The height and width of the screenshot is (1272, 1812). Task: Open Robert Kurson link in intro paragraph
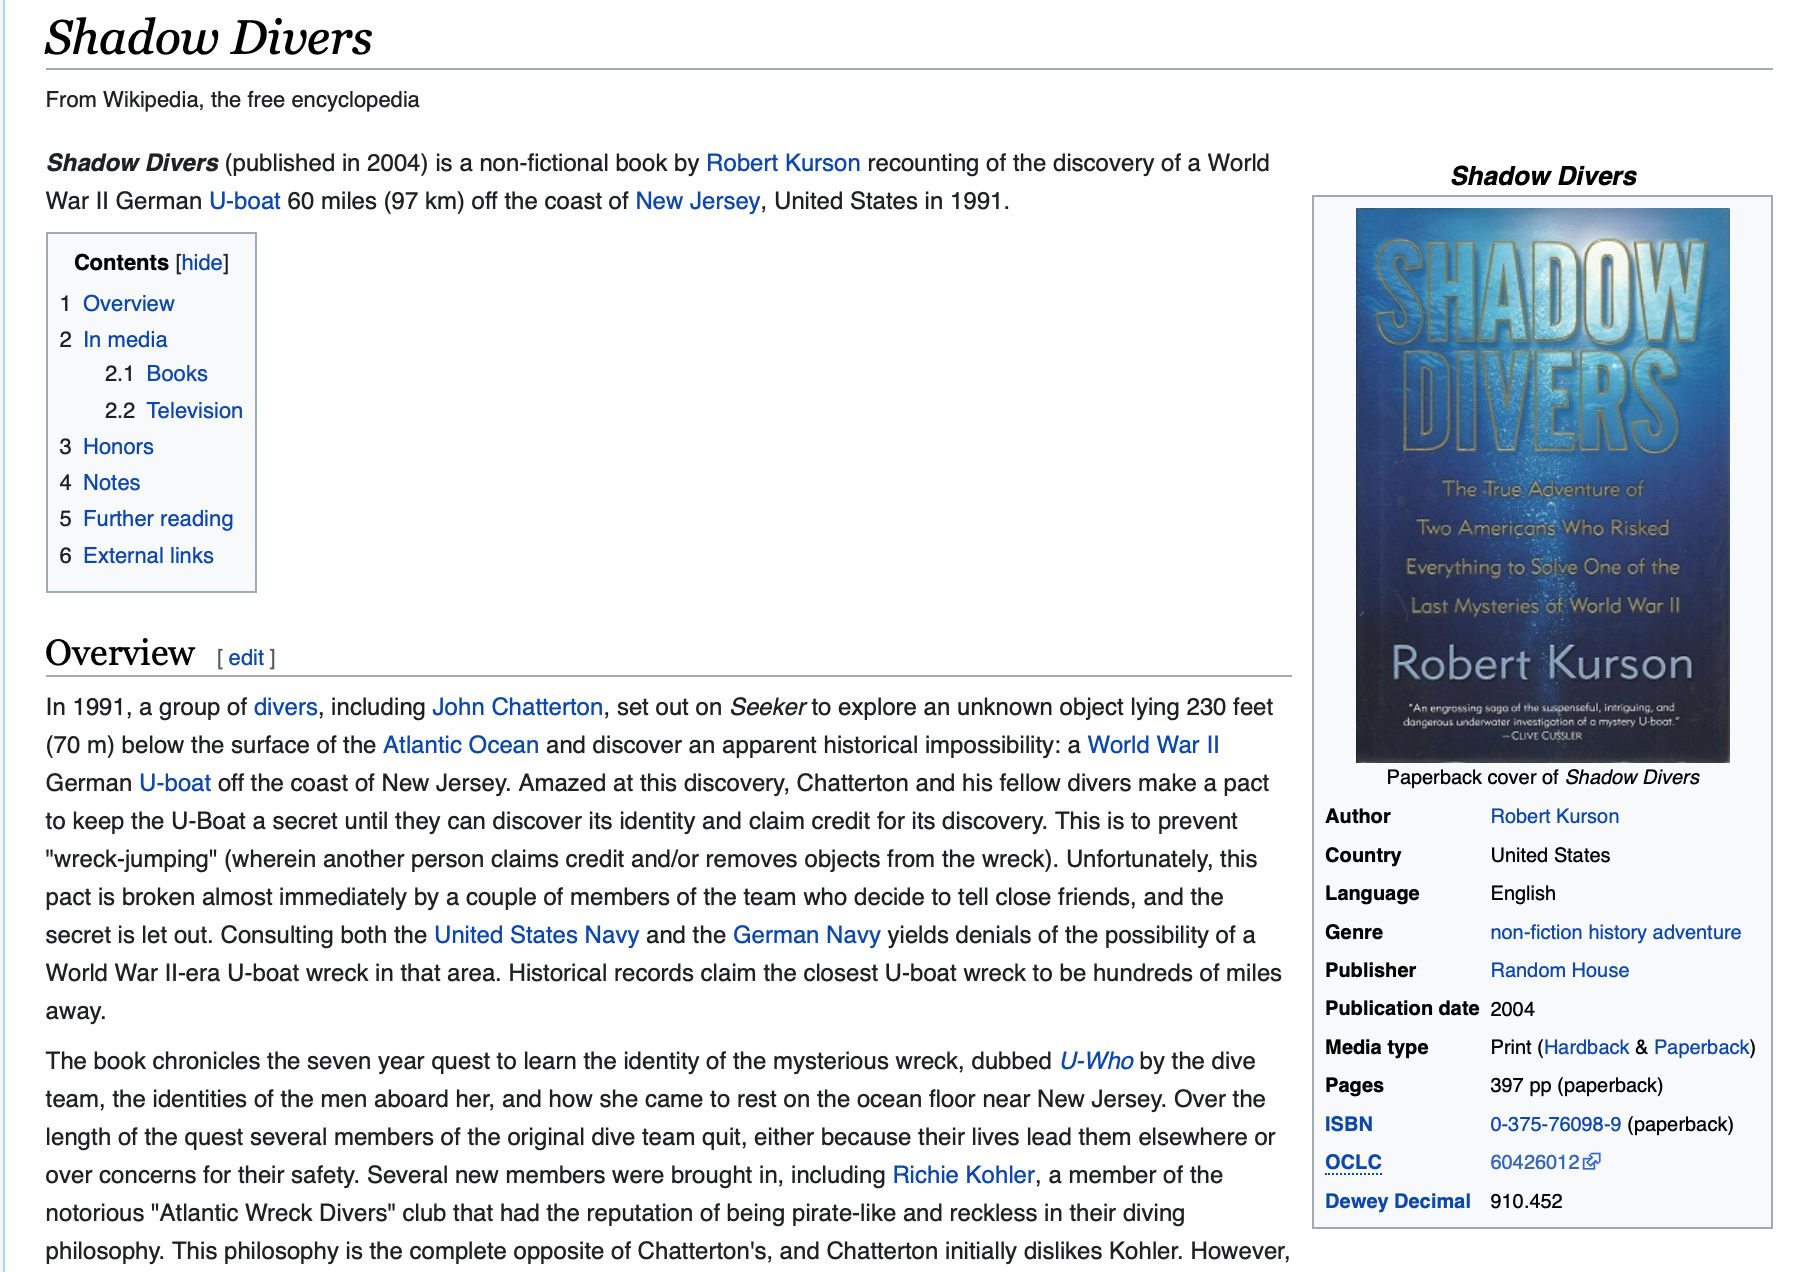783,163
